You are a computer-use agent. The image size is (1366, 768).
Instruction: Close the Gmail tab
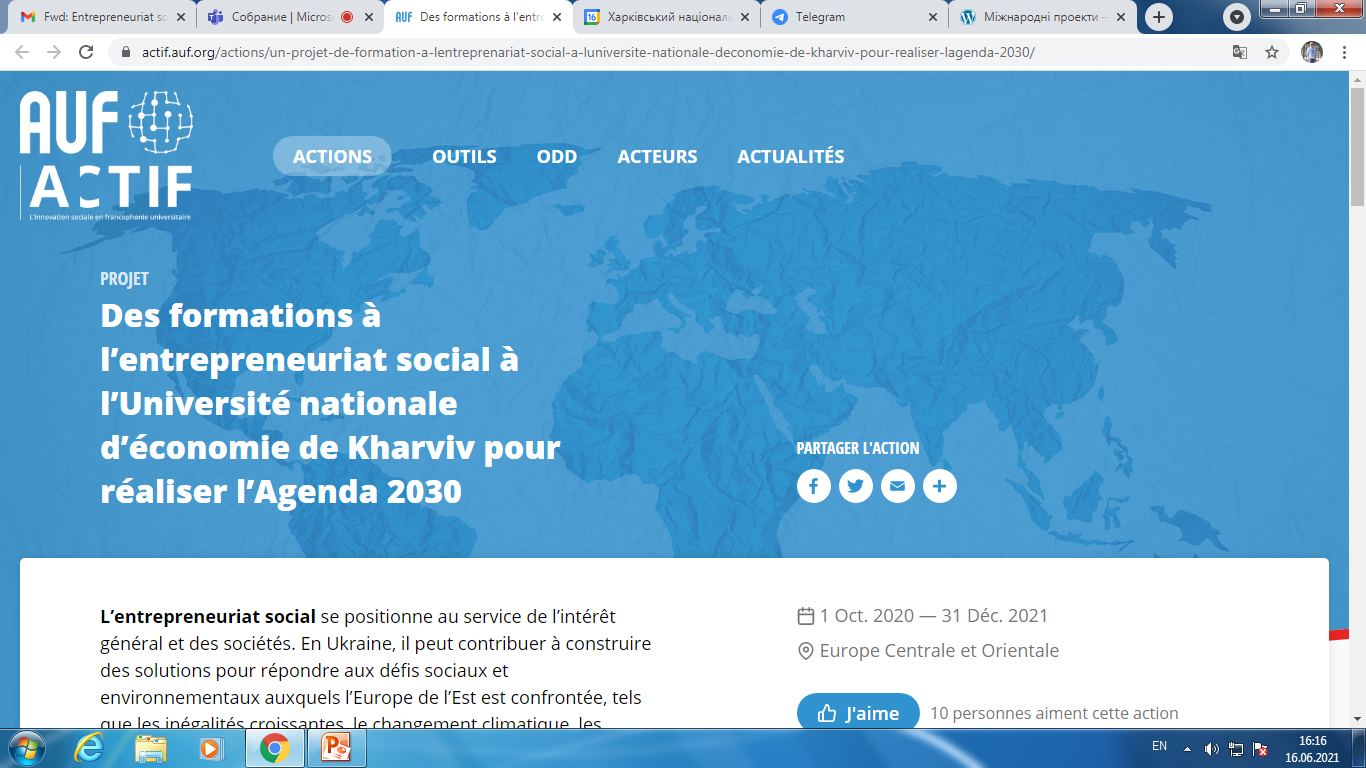tap(180, 17)
